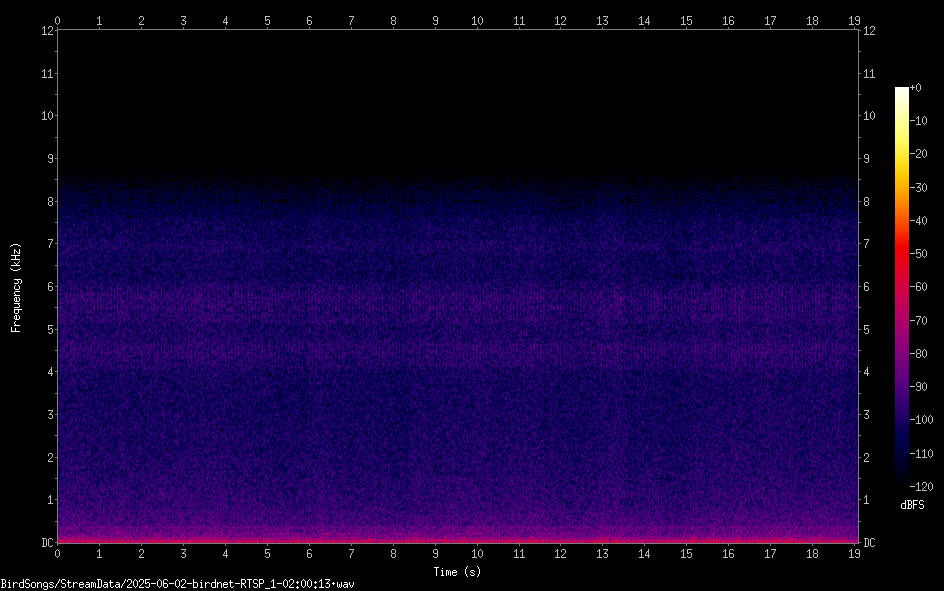Click the "-70" color scale label
Image resolution: width=944 pixels, height=591 pixels.
point(919,321)
